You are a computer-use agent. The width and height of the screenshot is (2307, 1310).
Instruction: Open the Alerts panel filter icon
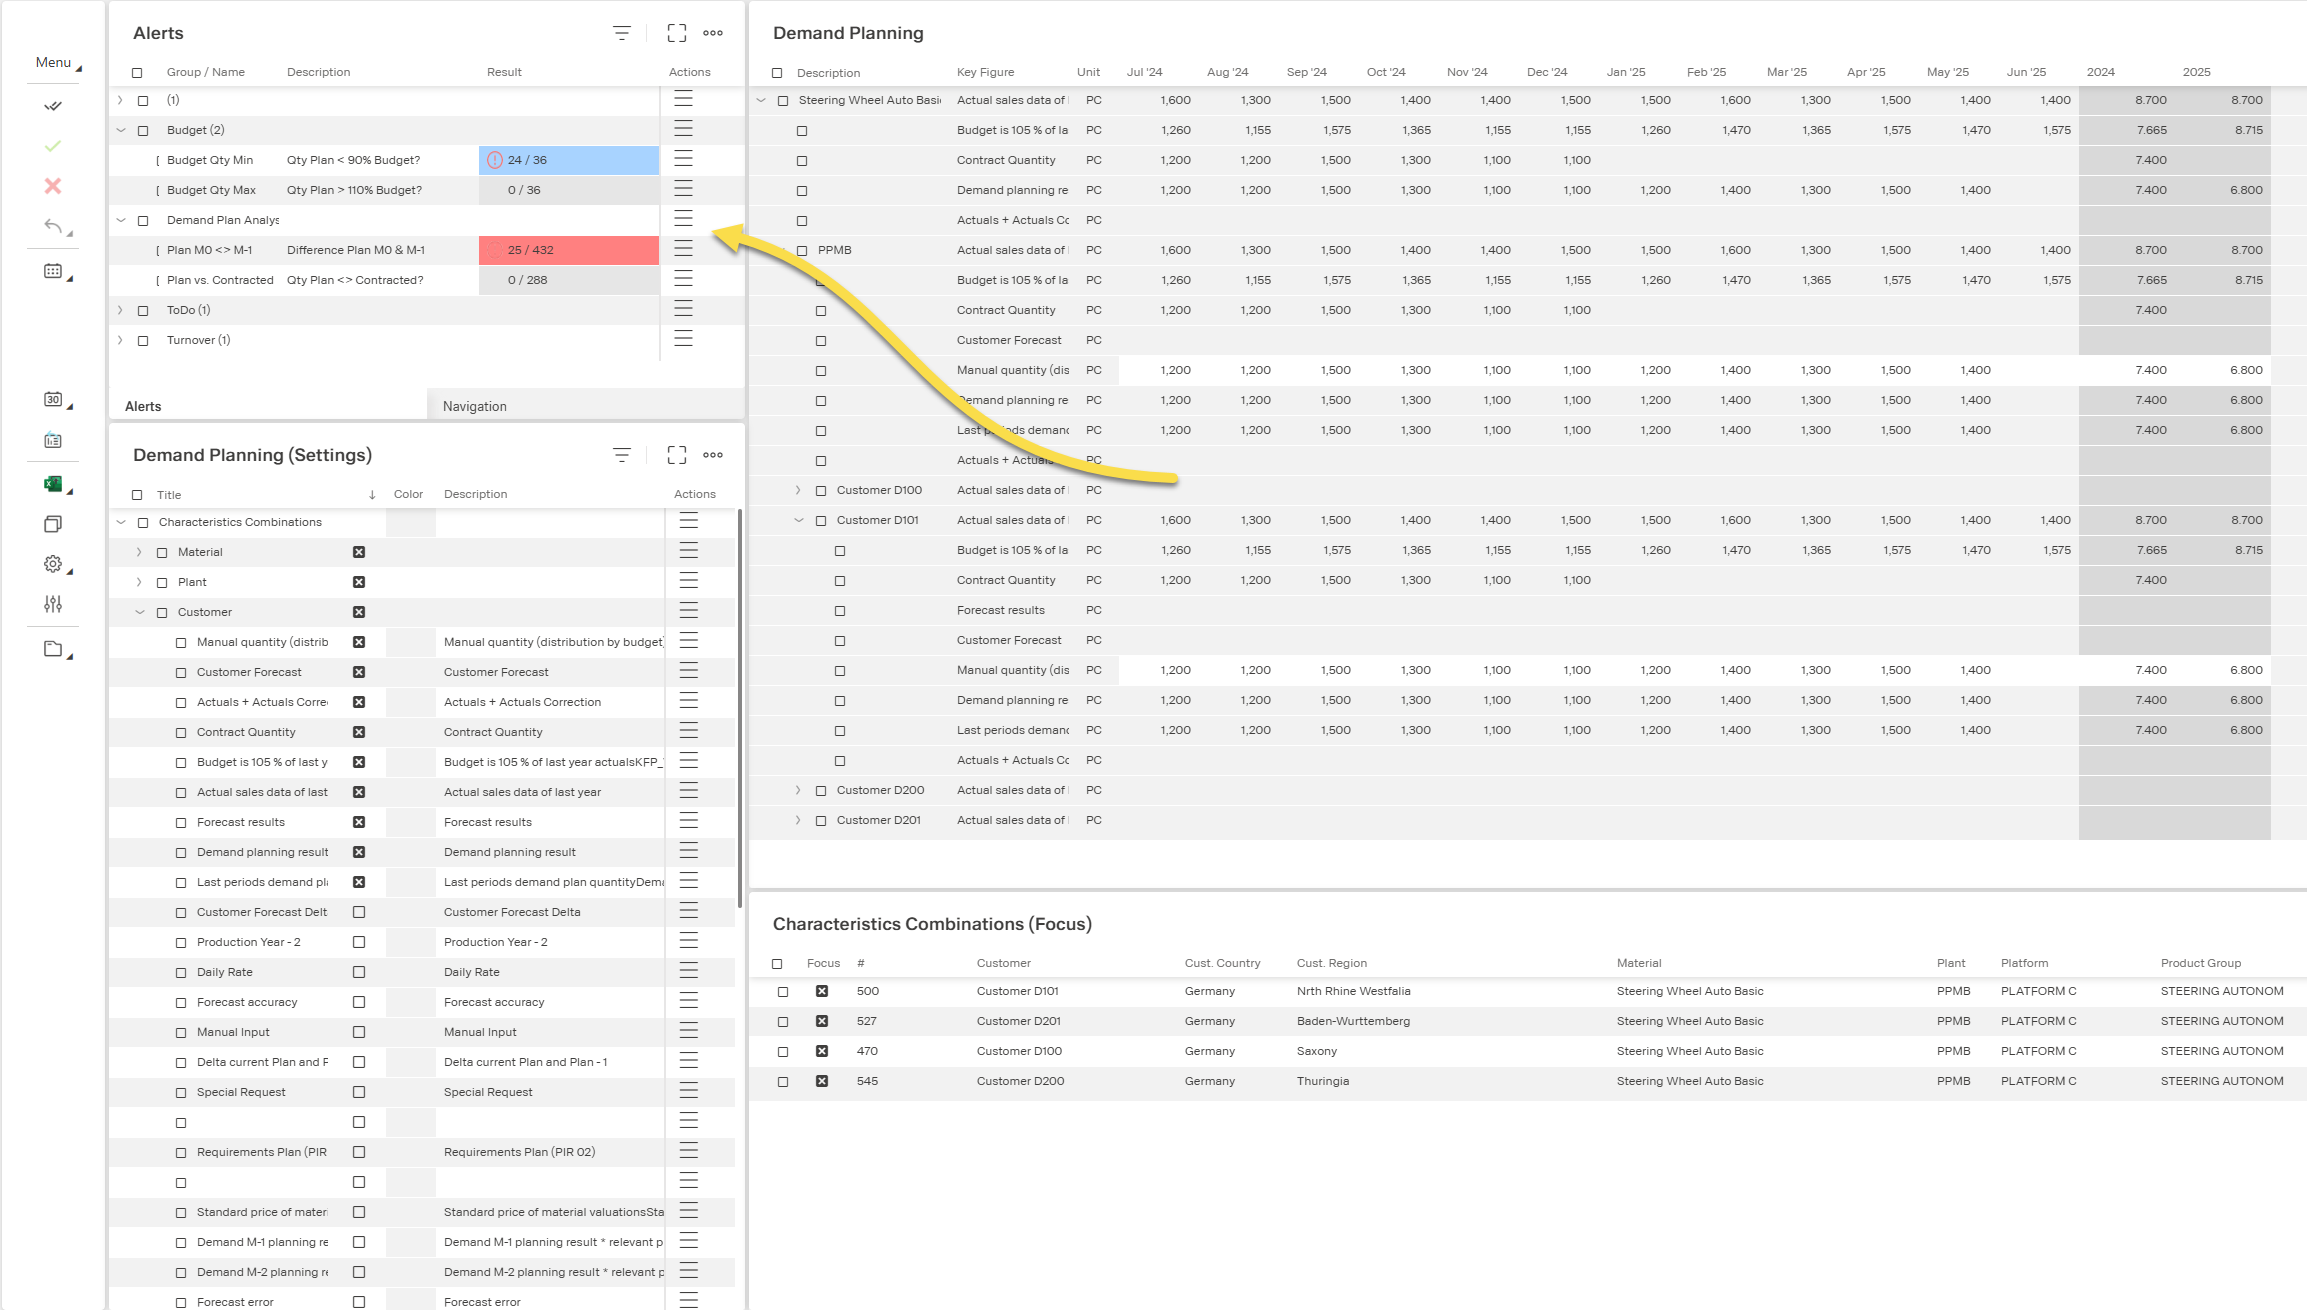click(x=622, y=33)
